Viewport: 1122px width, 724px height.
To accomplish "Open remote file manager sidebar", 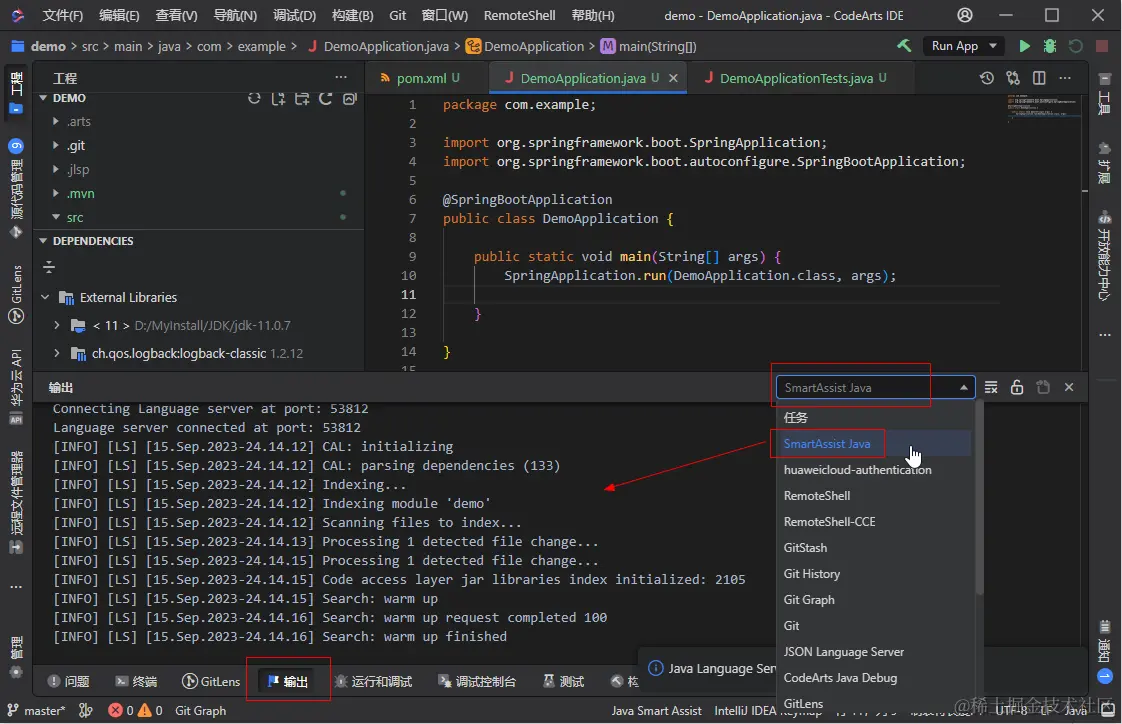I will [x=16, y=503].
